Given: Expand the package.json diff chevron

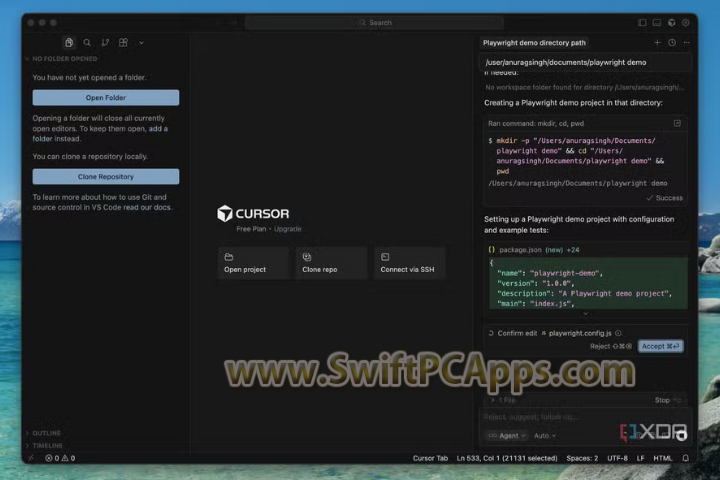Looking at the screenshot, I should (585, 314).
